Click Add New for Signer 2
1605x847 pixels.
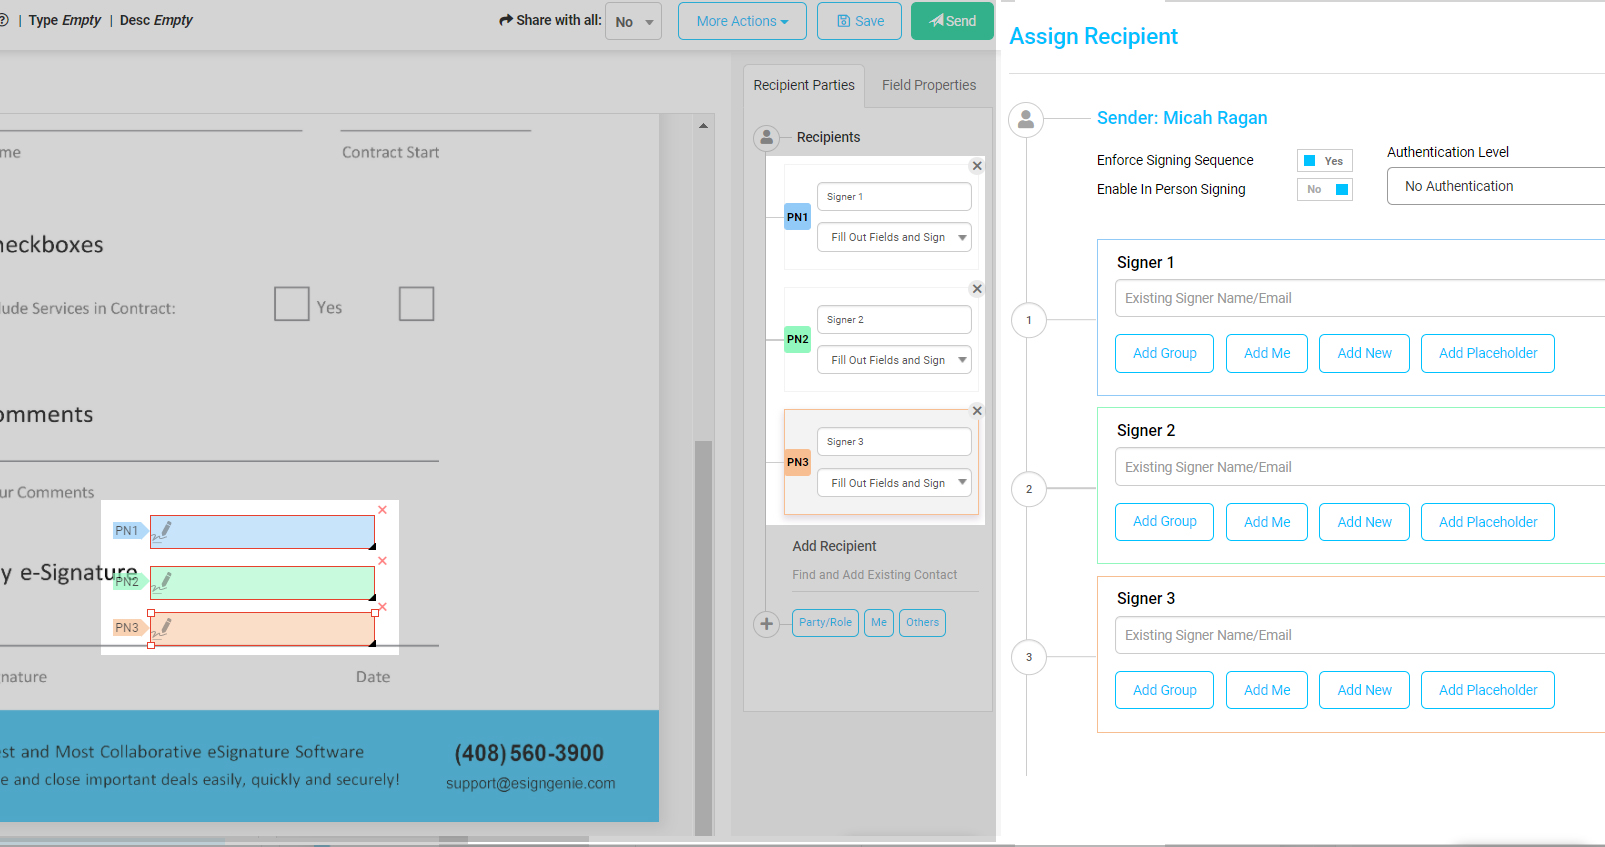[x=1364, y=522]
